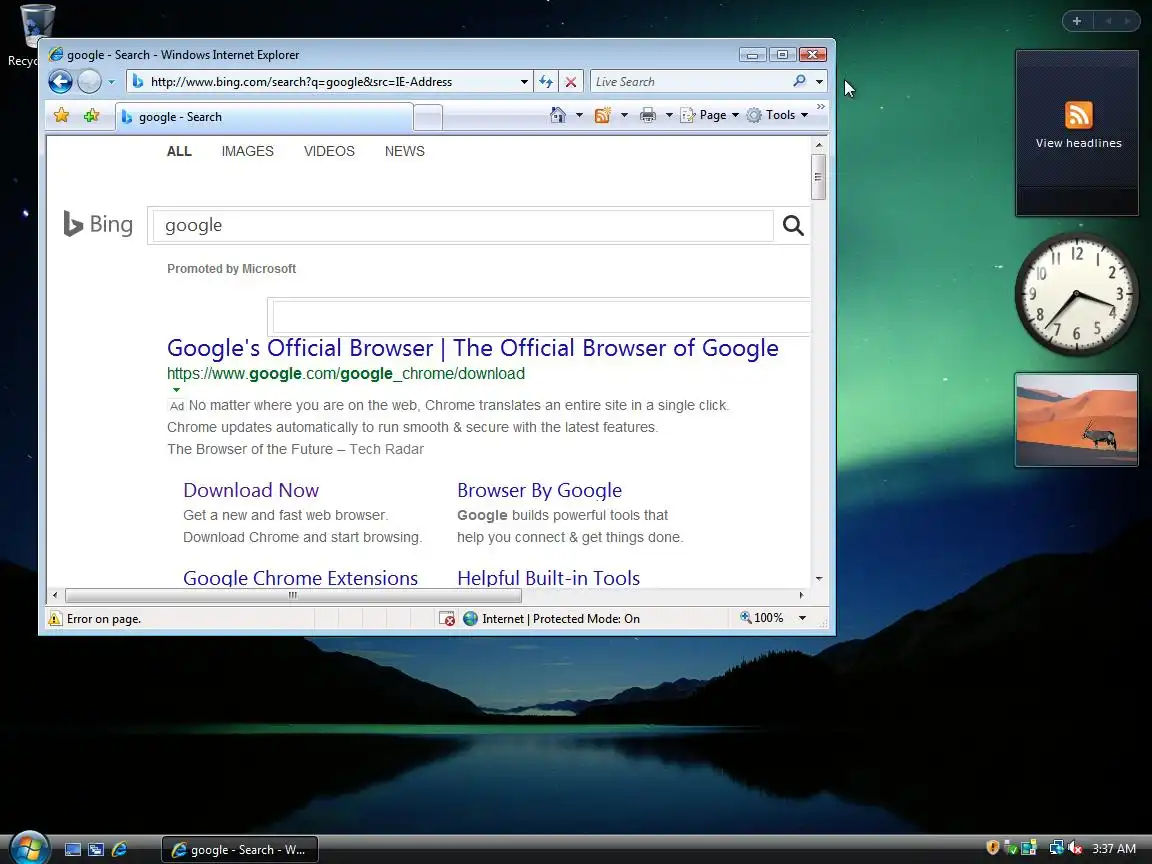Image resolution: width=1152 pixels, height=864 pixels.
Task: Open the 'Google's Official Browser' ad link
Action: click(472, 348)
